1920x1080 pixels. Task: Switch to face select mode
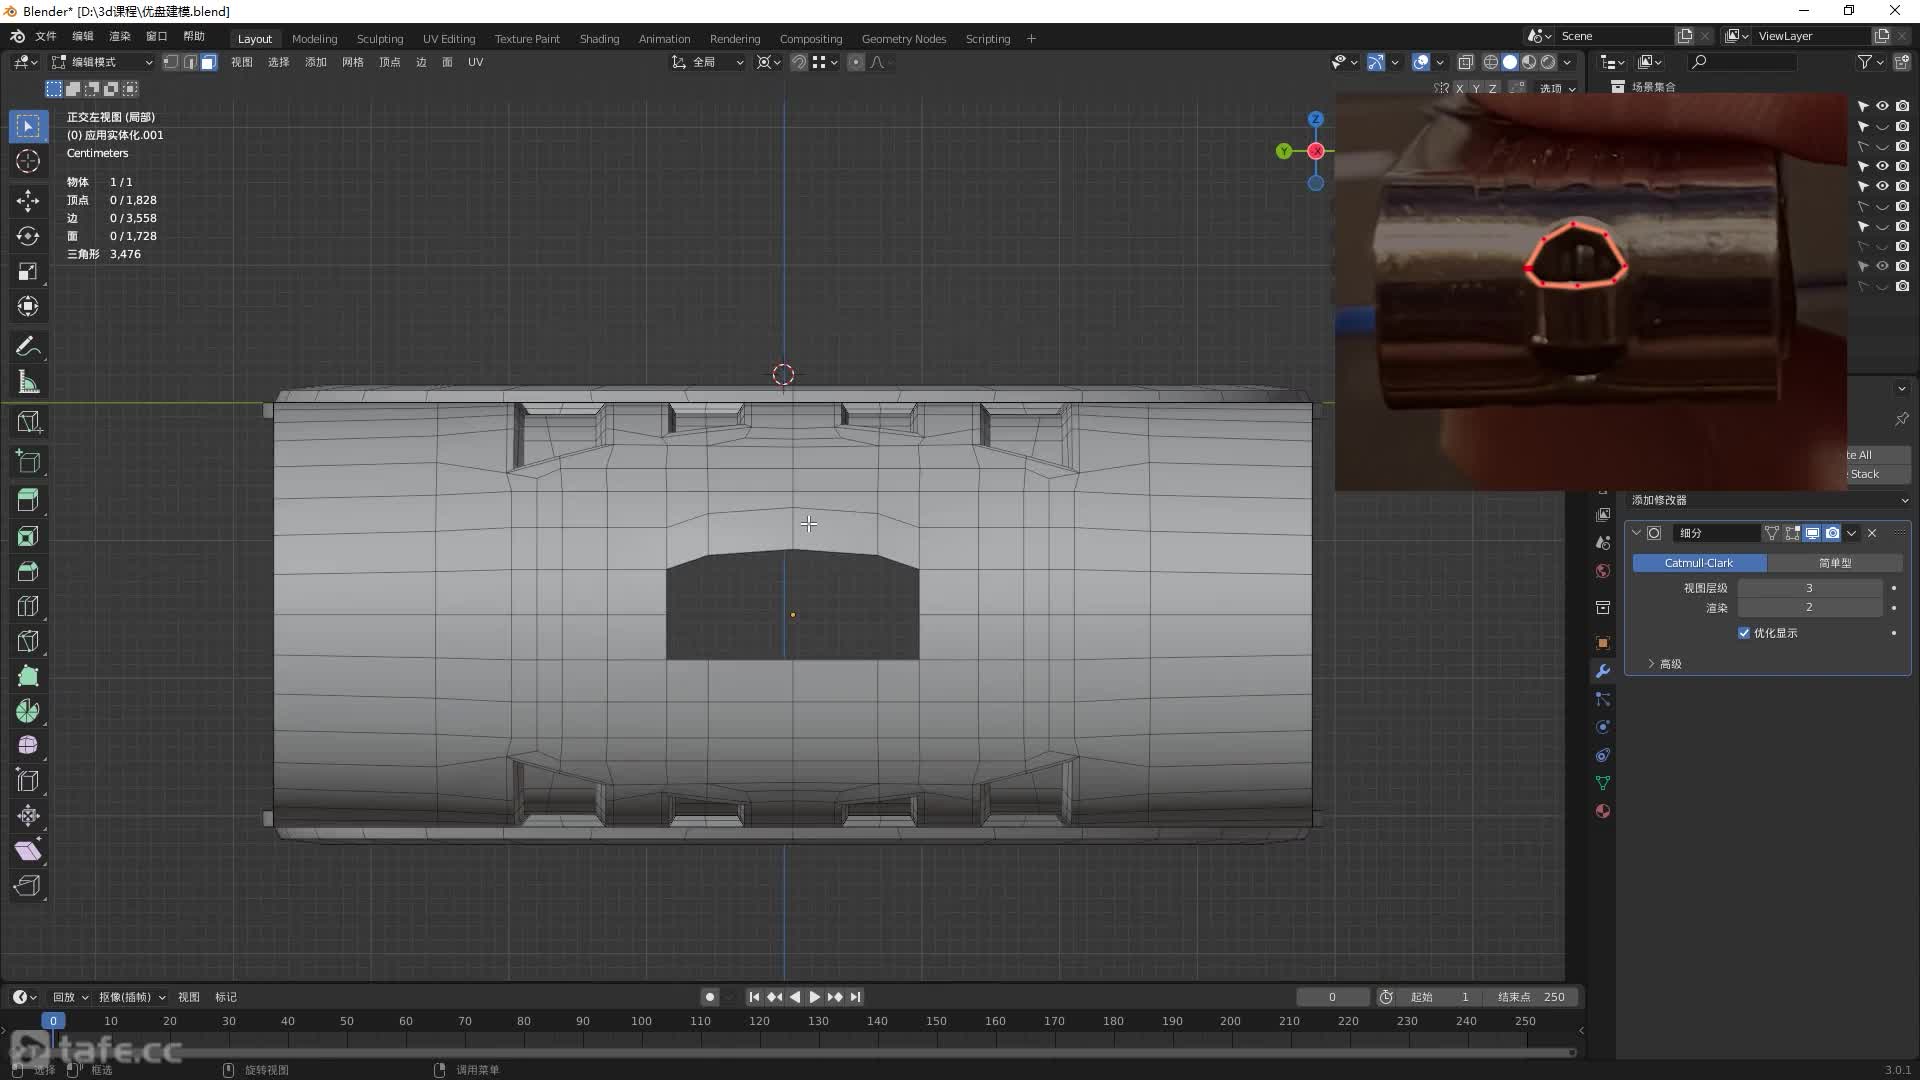tap(208, 62)
